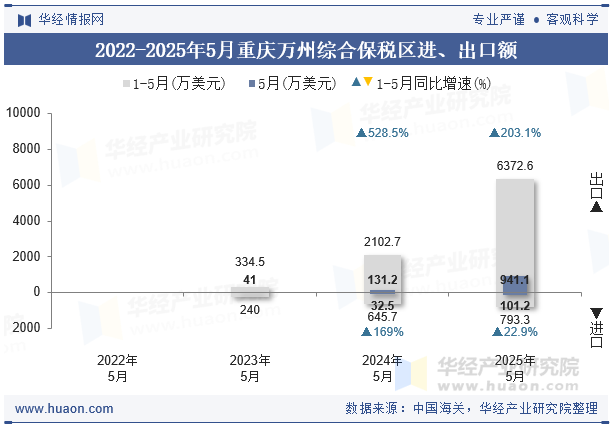Viewport: 615px width, 427px height.
Task: Open the www.huaon.com footer link
Action: (64, 409)
